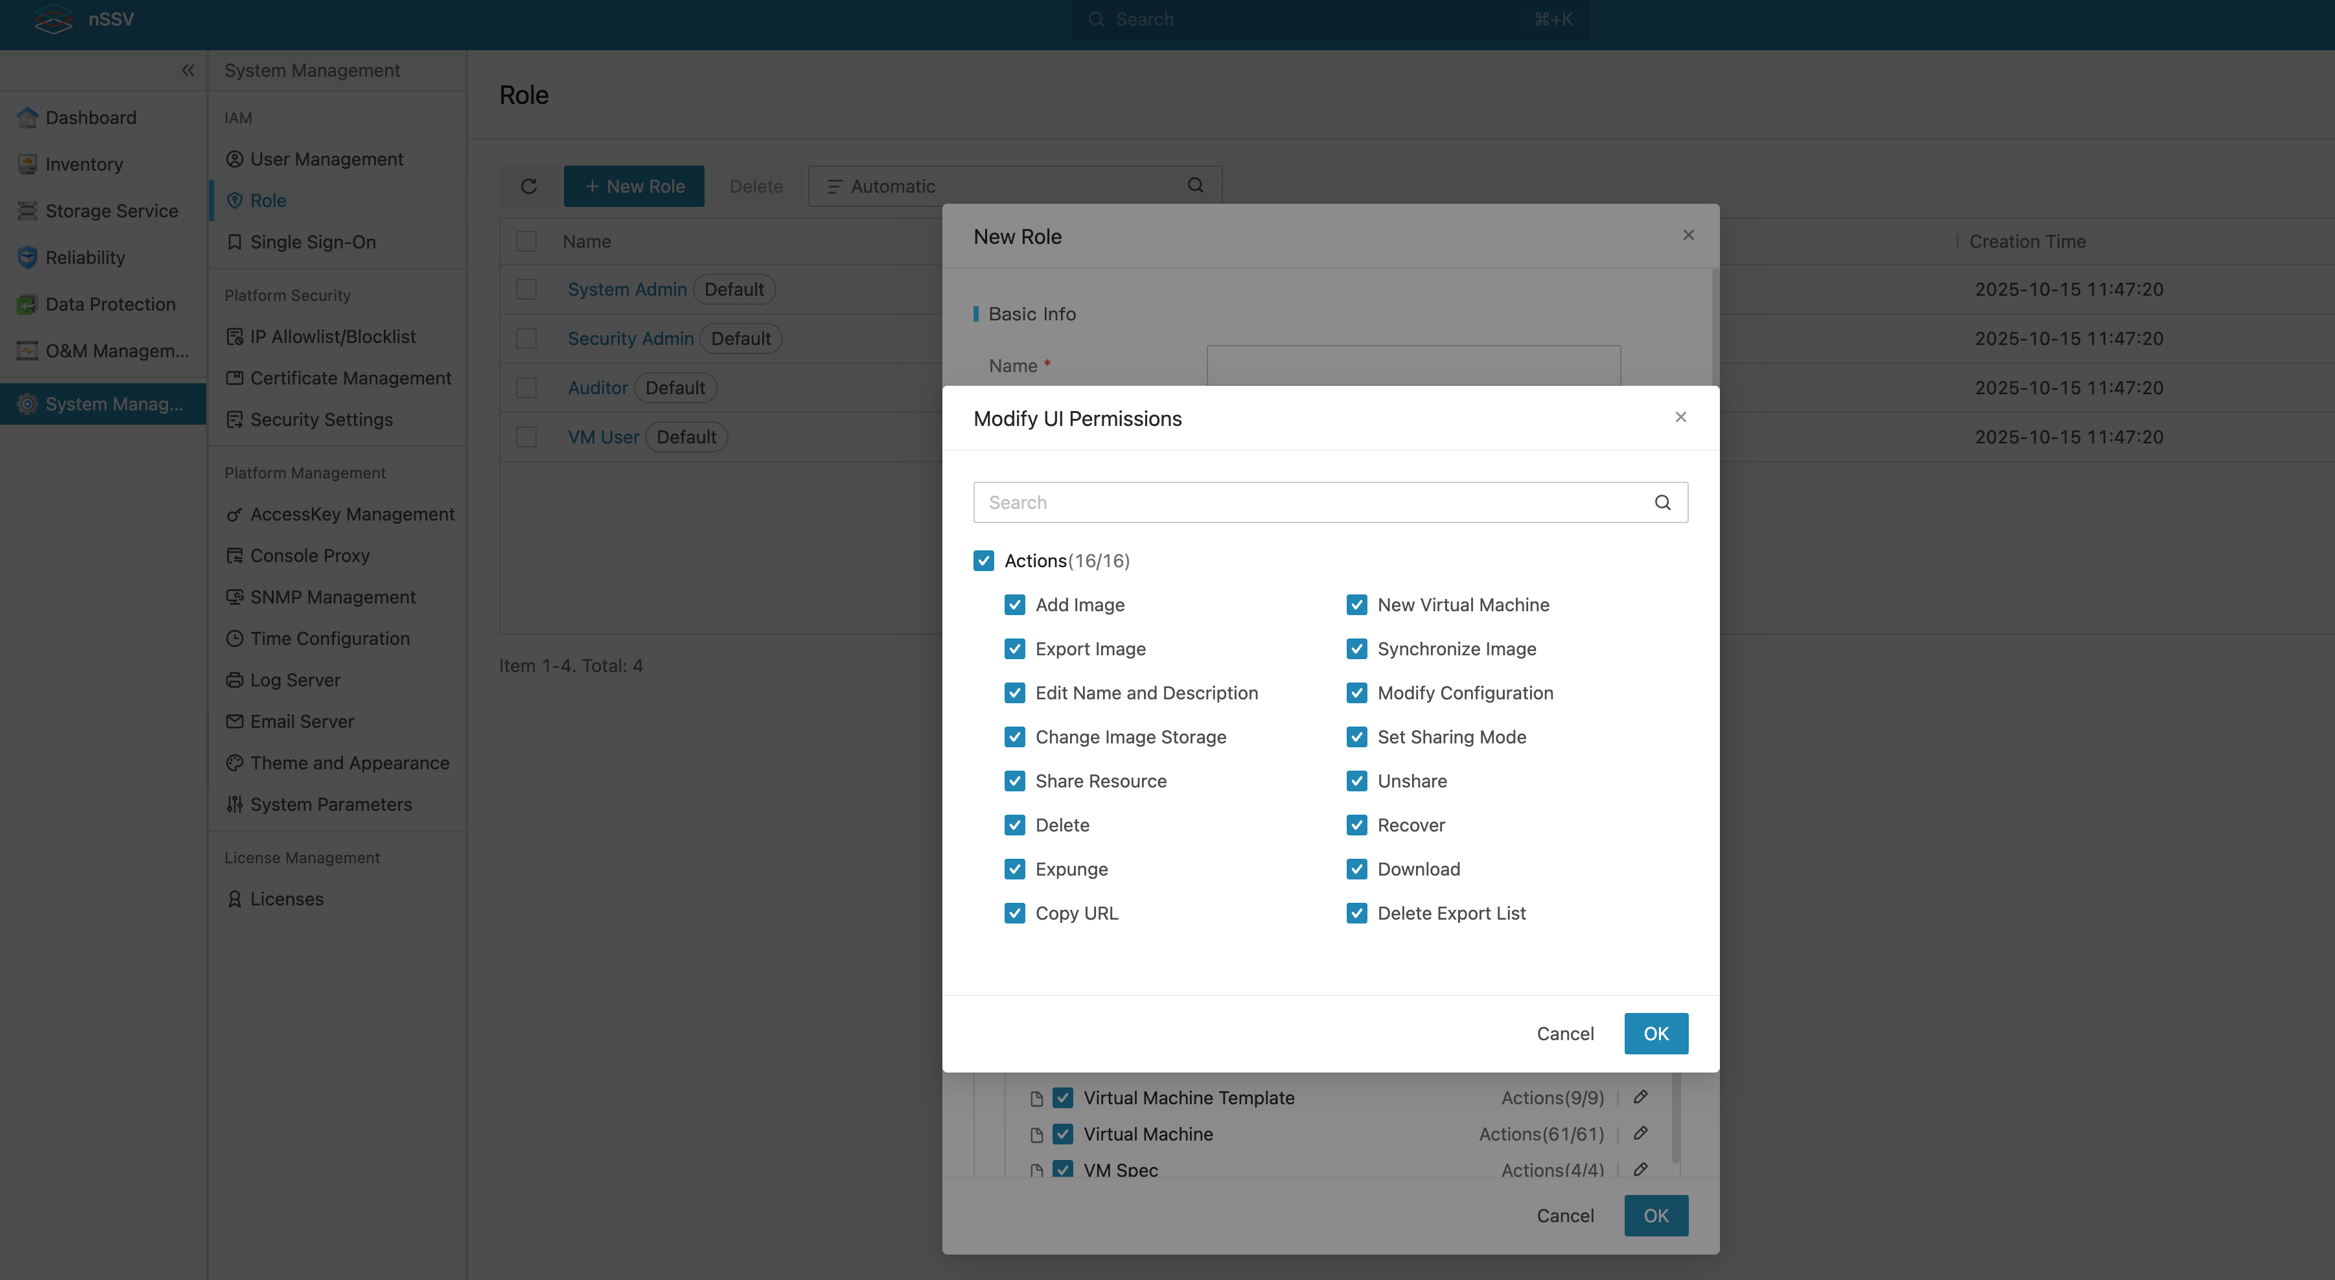
Task: Click the refresh icon in Role toolbar
Action: tap(529, 186)
